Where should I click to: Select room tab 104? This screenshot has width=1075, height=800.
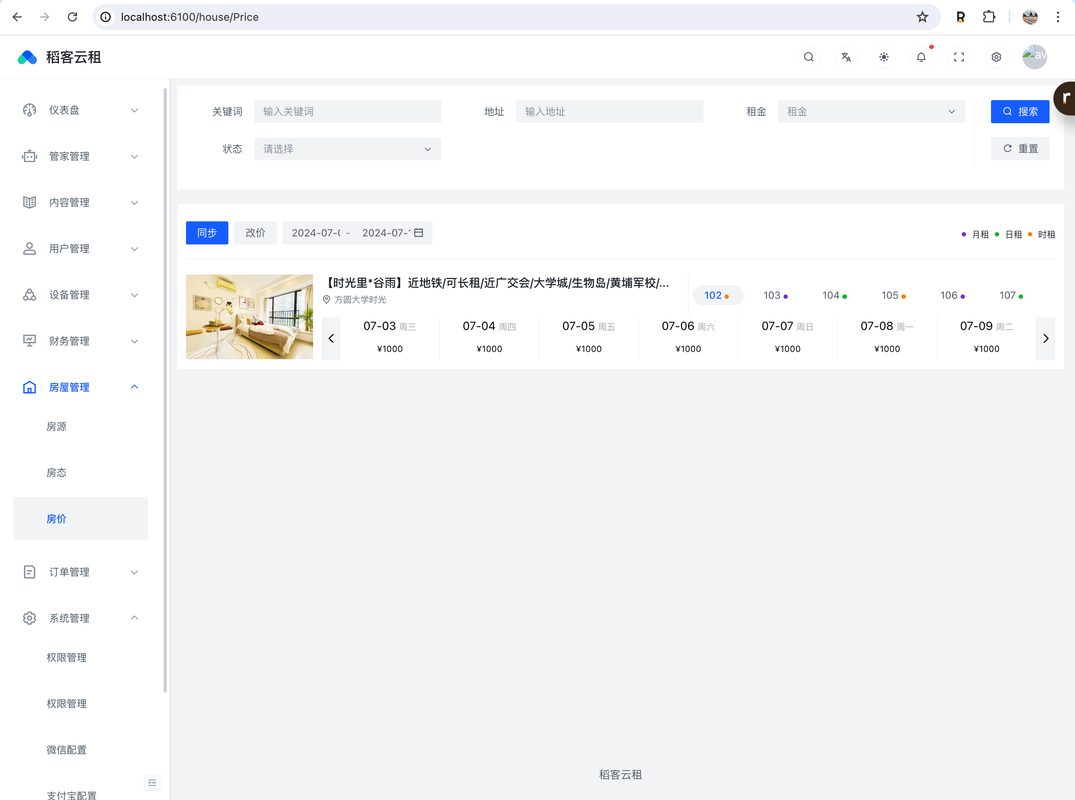[835, 295]
